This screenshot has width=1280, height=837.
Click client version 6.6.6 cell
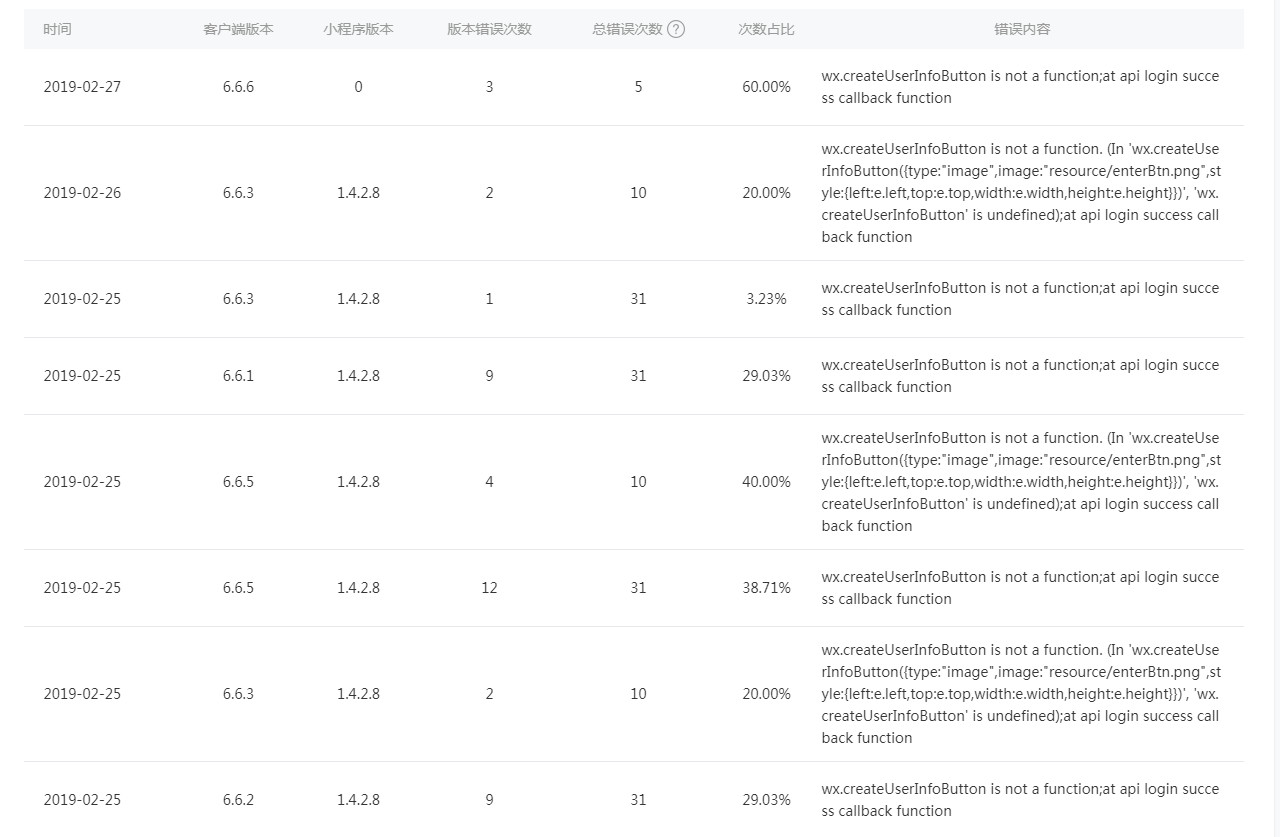[x=238, y=87]
